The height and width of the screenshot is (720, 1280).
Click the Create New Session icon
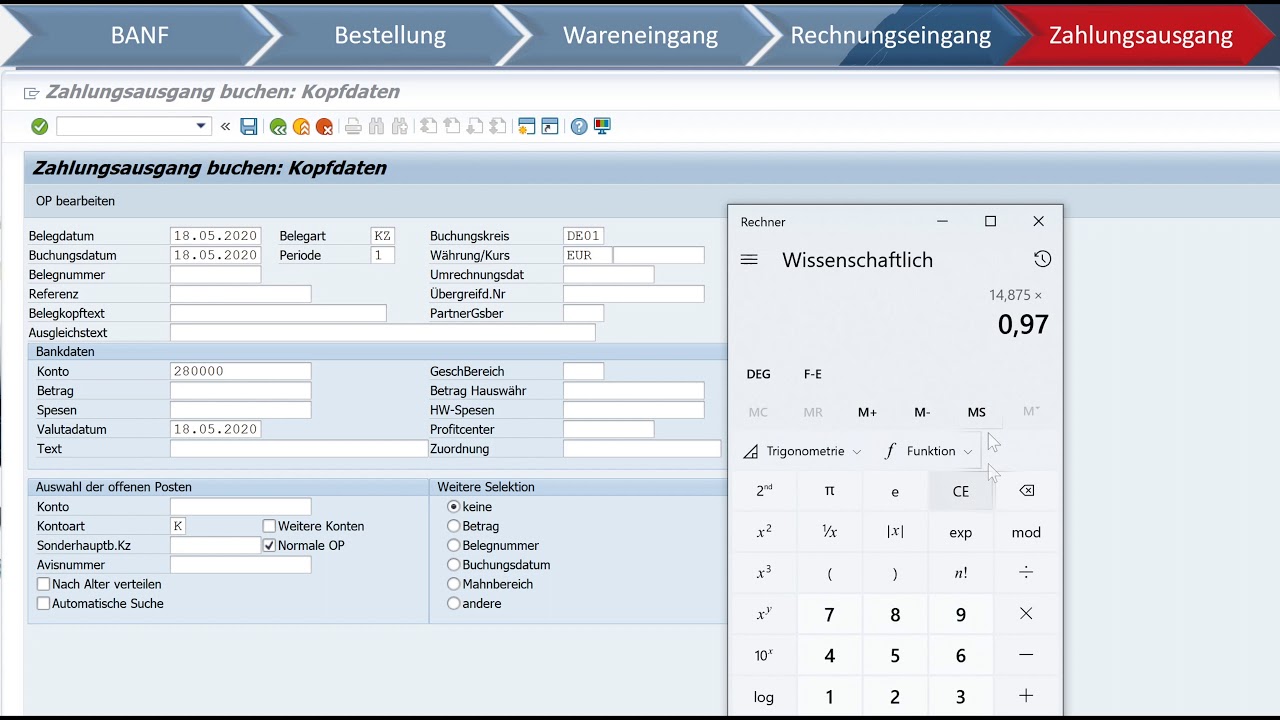[x=526, y=126]
